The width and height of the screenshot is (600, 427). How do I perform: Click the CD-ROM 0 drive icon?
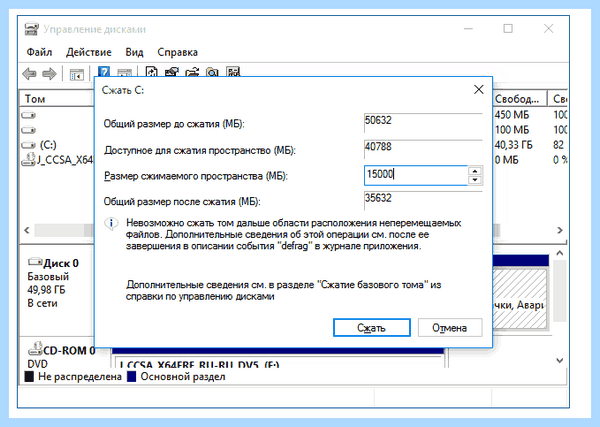(x=35, y=348)
